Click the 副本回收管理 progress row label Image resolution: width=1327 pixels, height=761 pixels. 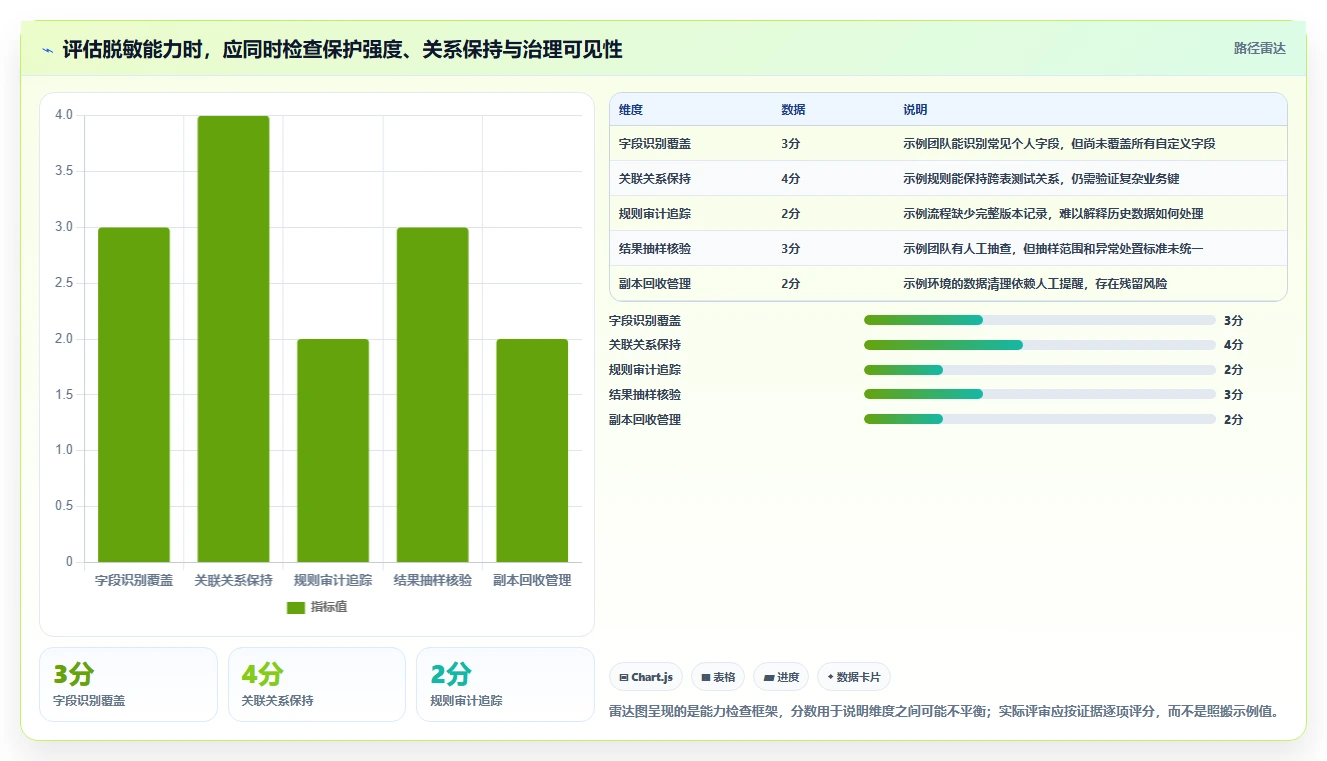(x=645, y=420)
